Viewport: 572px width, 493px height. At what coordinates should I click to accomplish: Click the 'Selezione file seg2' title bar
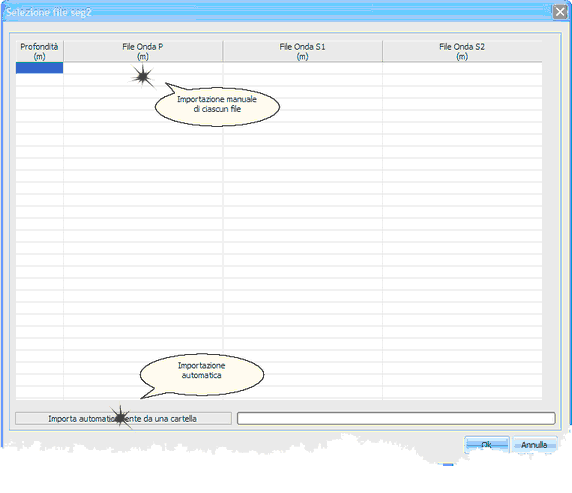click(x=277, y=12)
